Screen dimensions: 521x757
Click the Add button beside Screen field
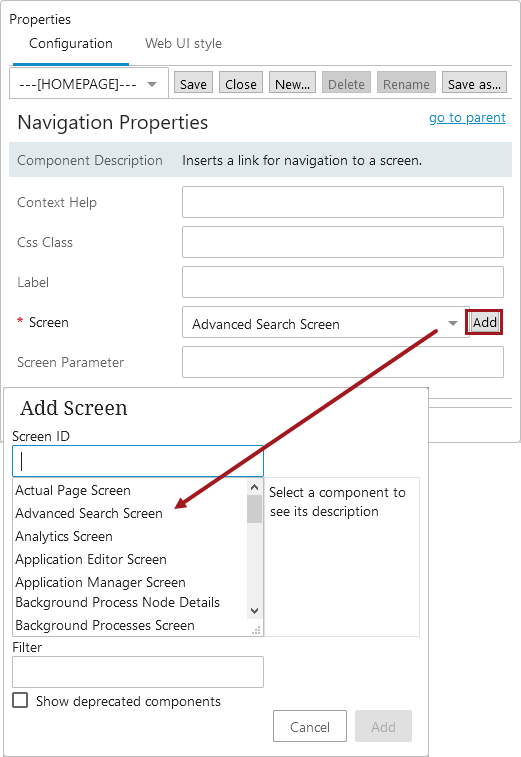click(484, 322)
